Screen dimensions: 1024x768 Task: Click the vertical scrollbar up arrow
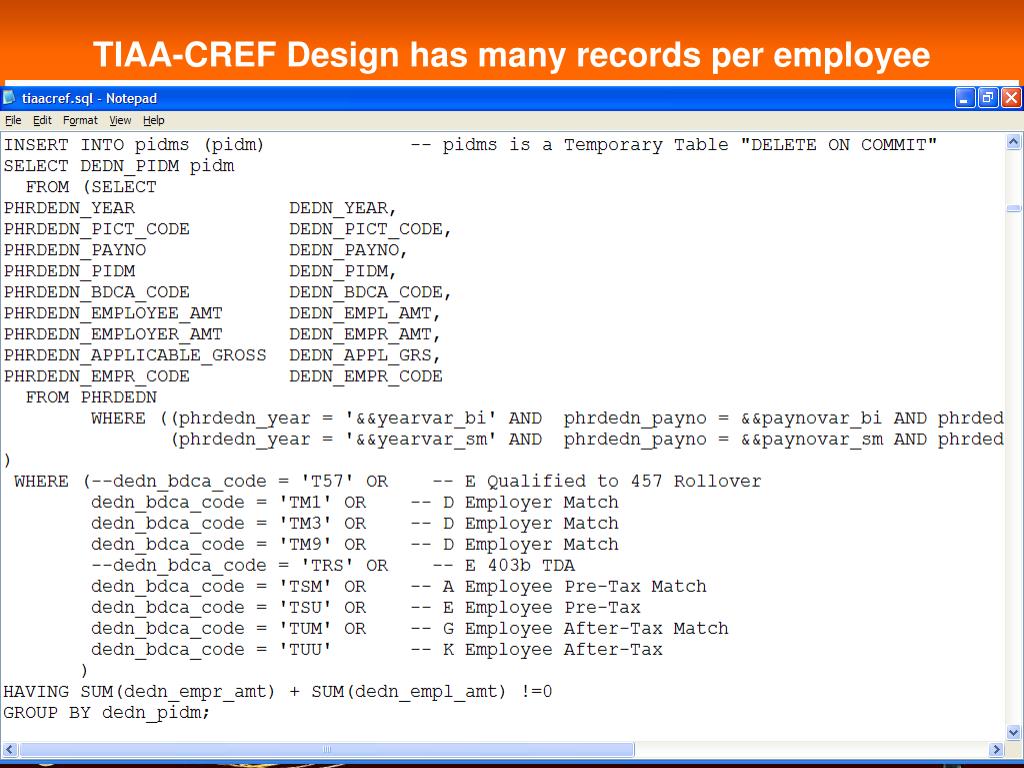coord(1014,142)
